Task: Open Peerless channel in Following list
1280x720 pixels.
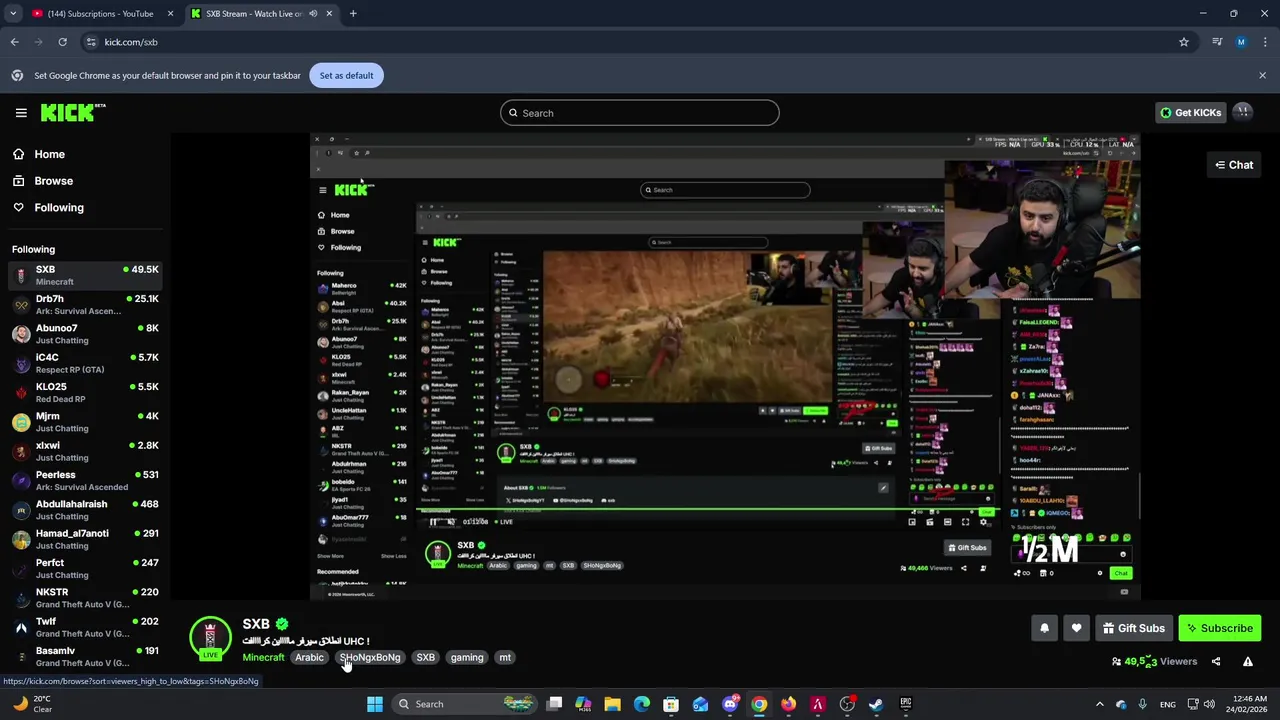Action: (86, 481)
